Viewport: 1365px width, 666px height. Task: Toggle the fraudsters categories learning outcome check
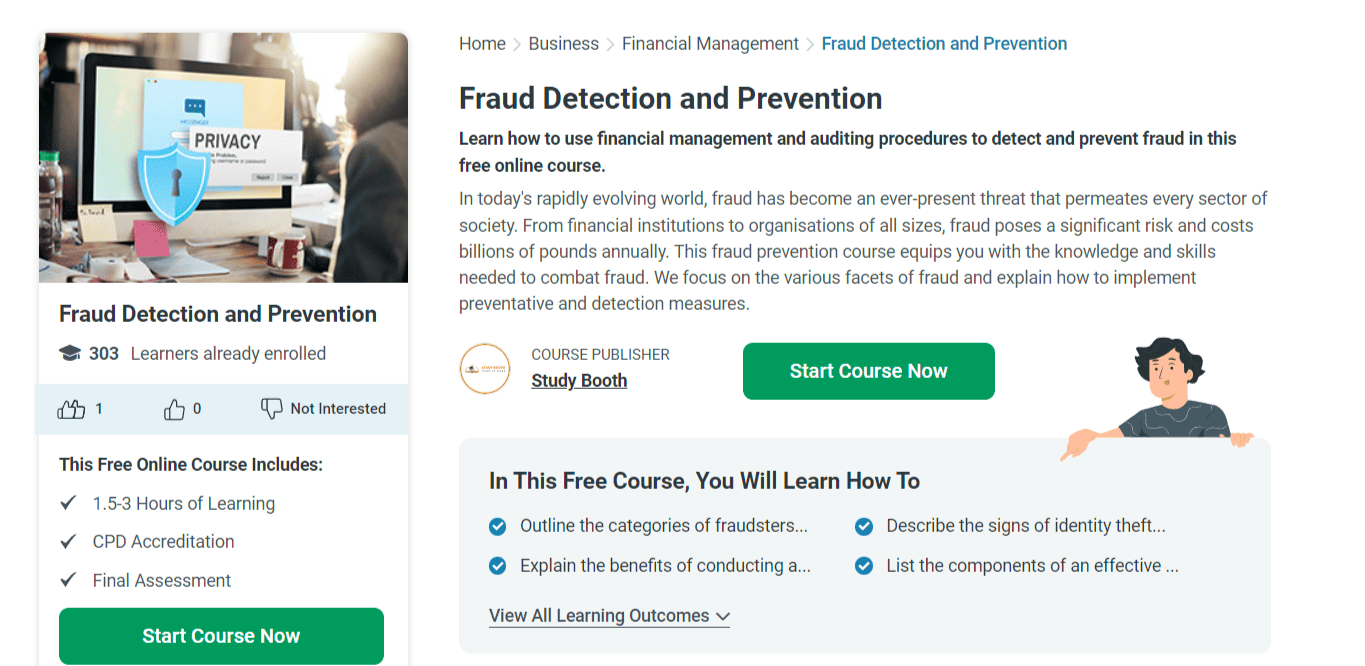(497, 525)
